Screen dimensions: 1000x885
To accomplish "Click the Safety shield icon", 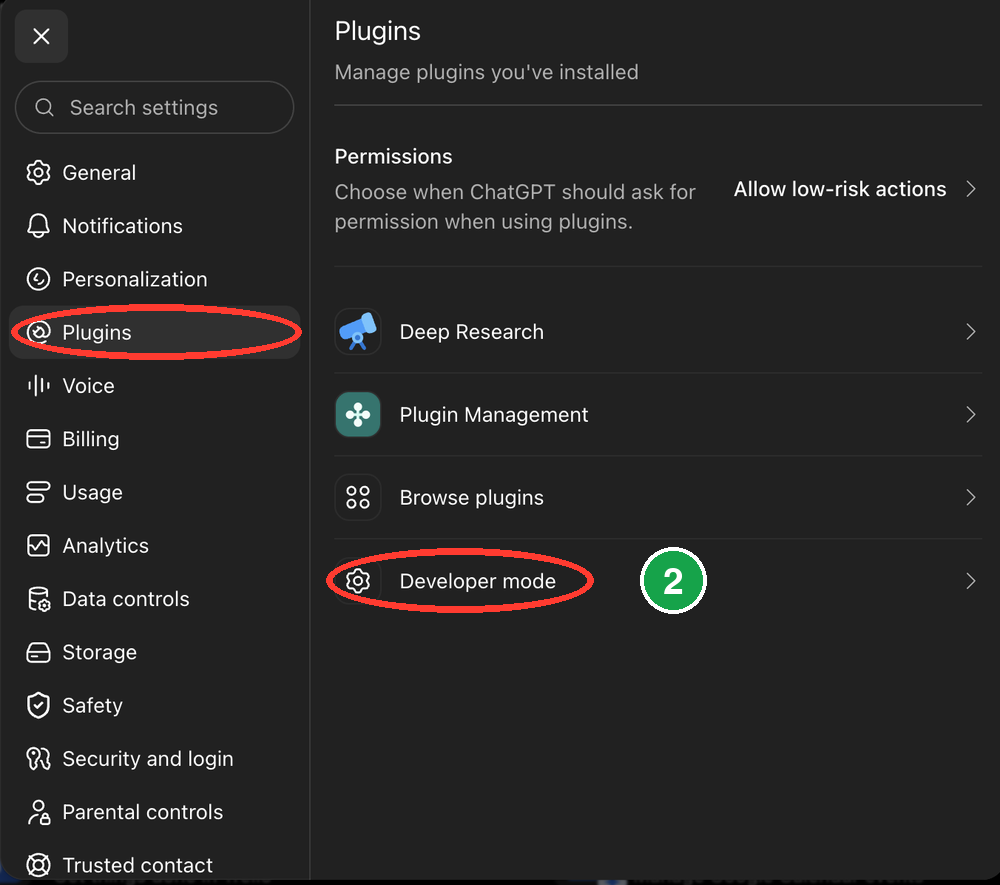I will (38, 705).
